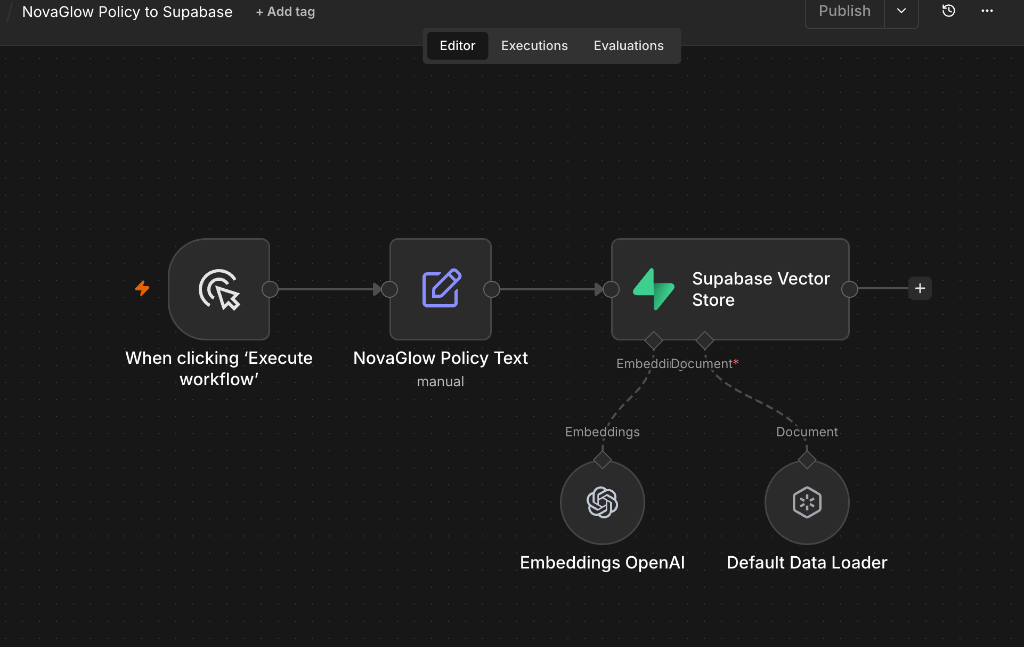Click the 'Document' label above Data Loader

[807, 432]
